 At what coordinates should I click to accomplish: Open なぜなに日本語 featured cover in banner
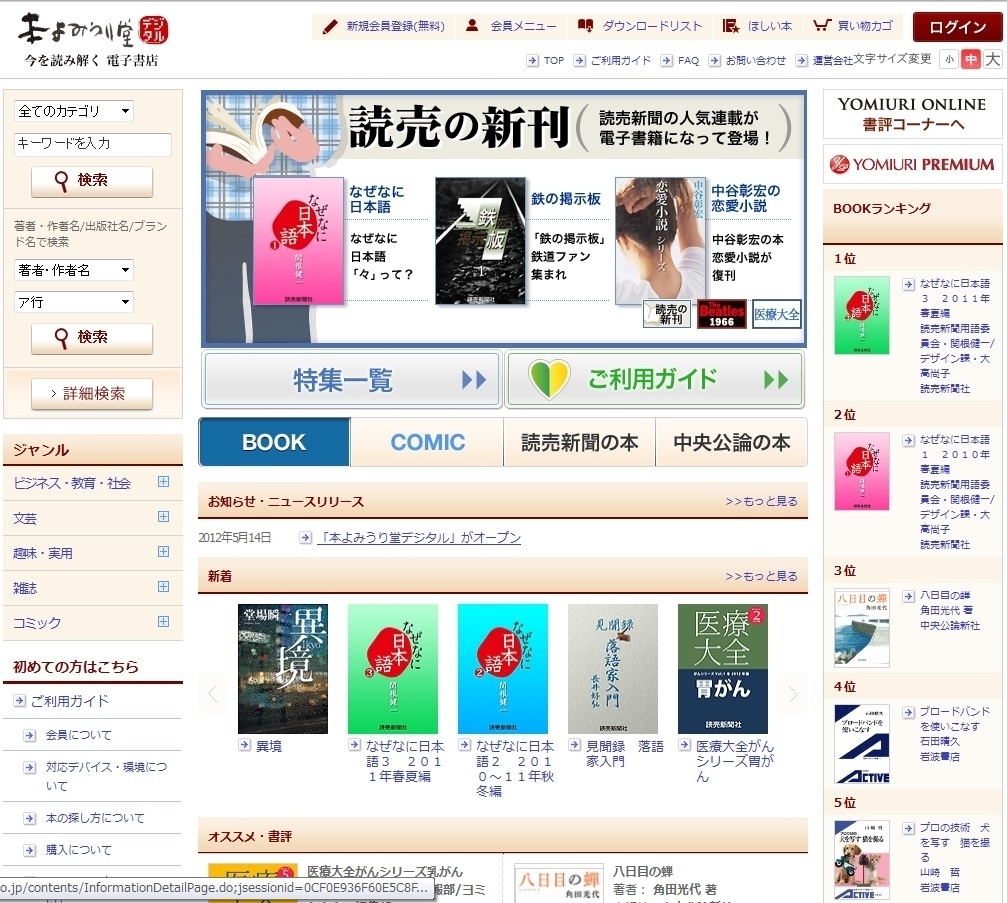tap(299, 240)
